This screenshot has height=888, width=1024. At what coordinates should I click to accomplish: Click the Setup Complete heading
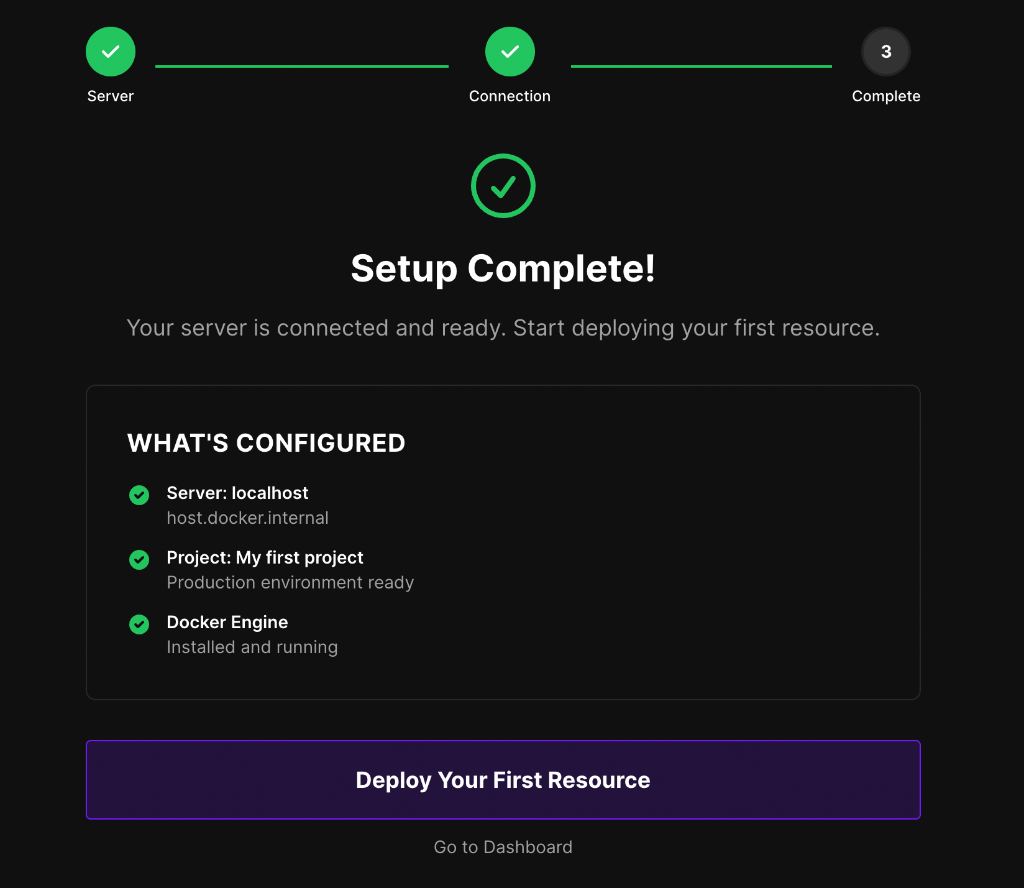[503, 269]
